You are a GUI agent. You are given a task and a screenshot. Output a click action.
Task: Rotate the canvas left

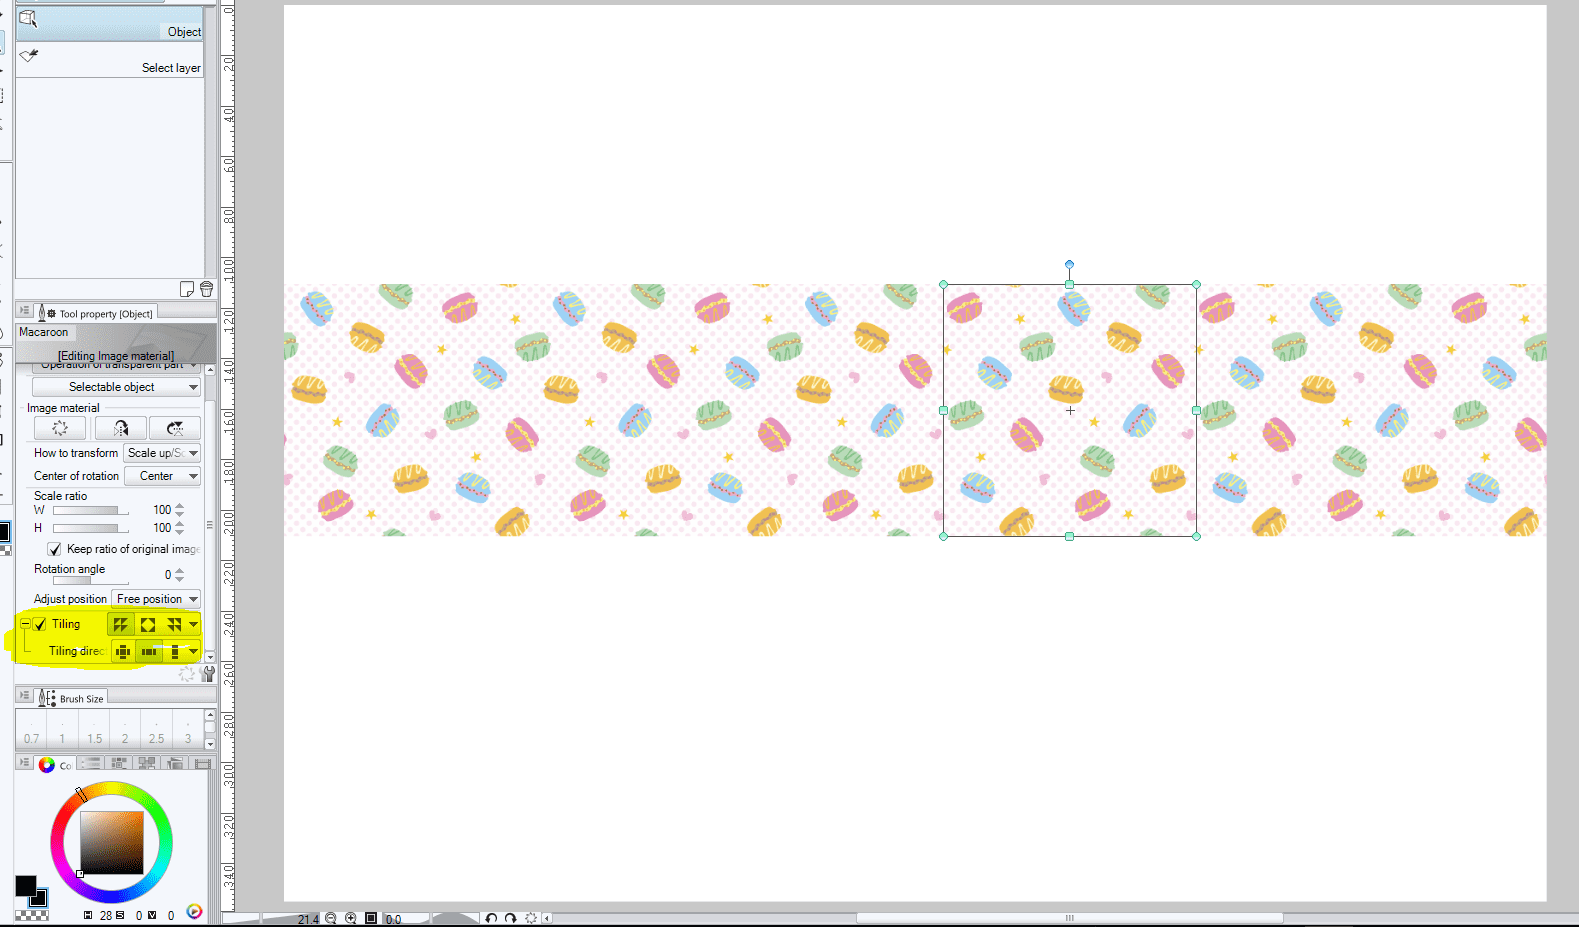(491, 918)
